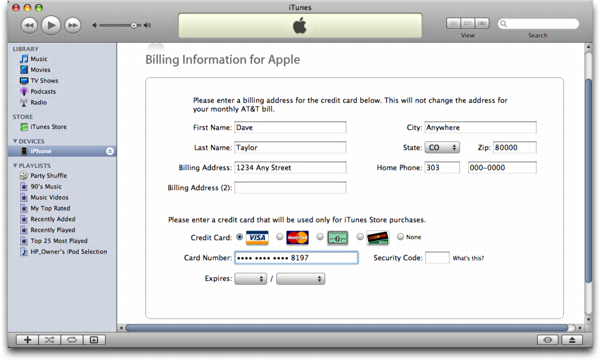Click the rewind previous track button
This screenshot has height=360, width=600.
29,26
